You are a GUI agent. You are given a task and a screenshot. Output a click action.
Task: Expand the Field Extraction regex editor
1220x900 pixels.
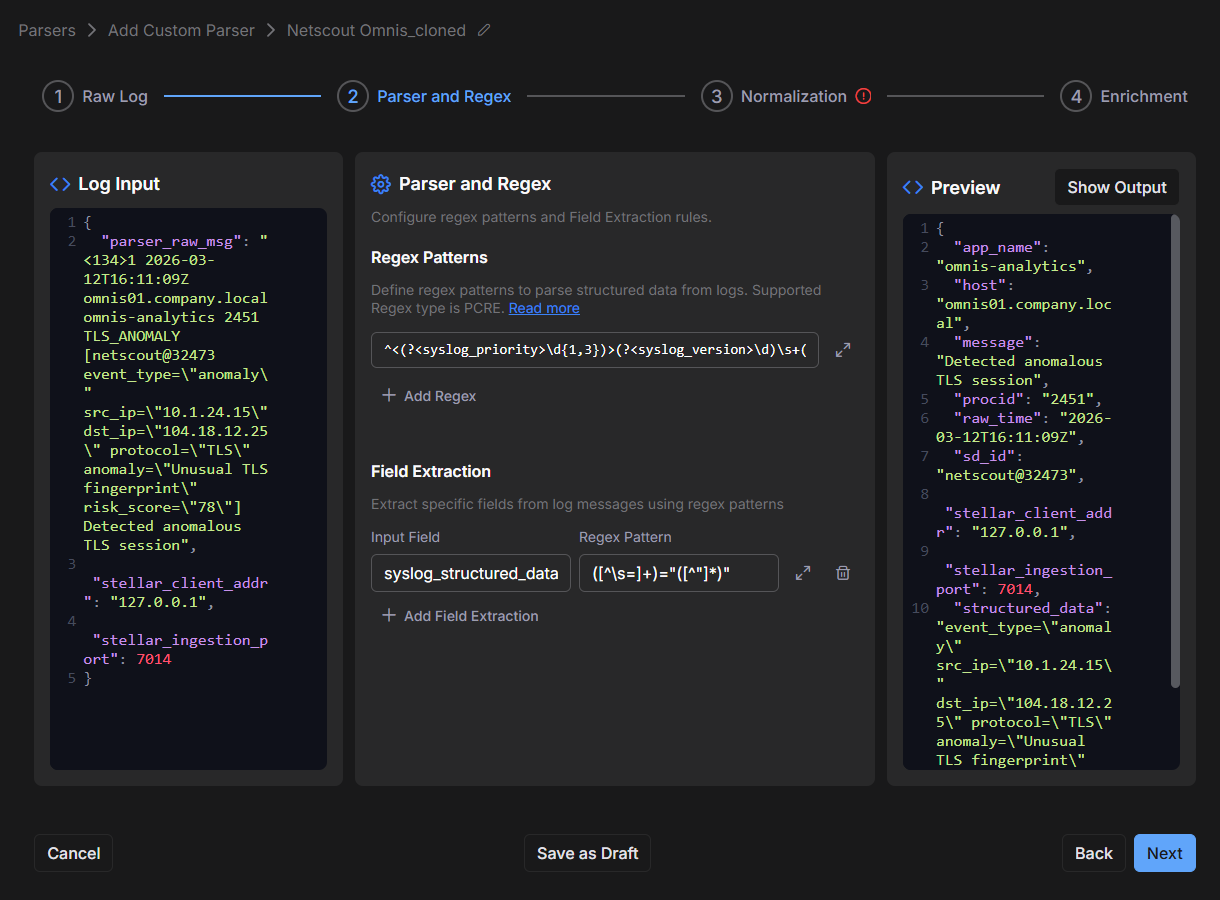point(803,573)
